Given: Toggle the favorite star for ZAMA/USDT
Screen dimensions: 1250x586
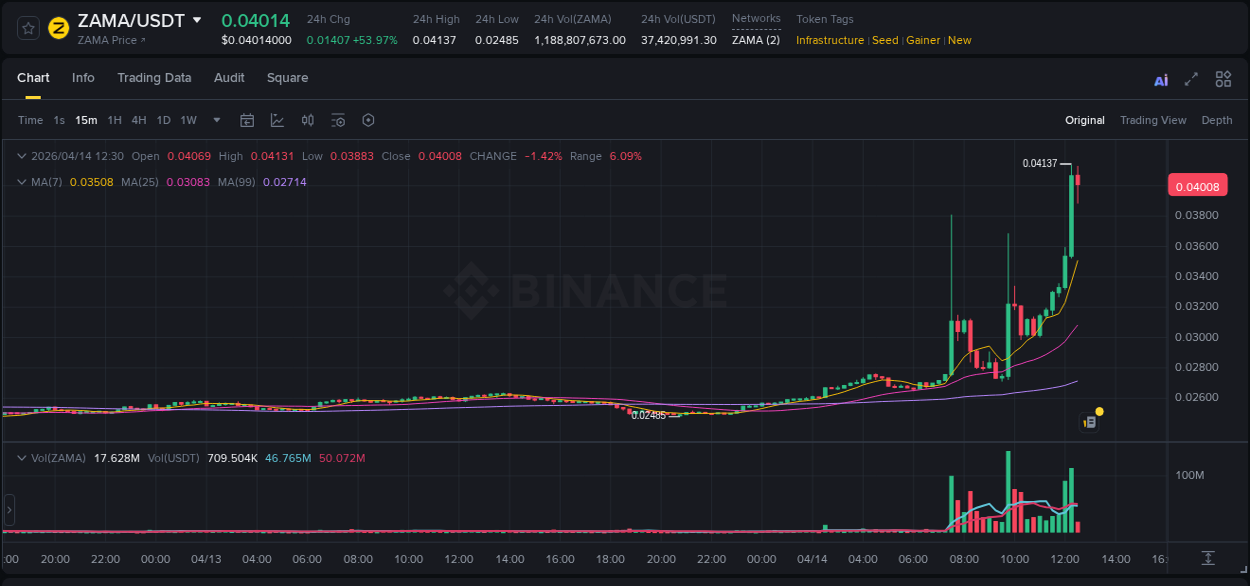Looking at the screenshot, I should 27,28.
